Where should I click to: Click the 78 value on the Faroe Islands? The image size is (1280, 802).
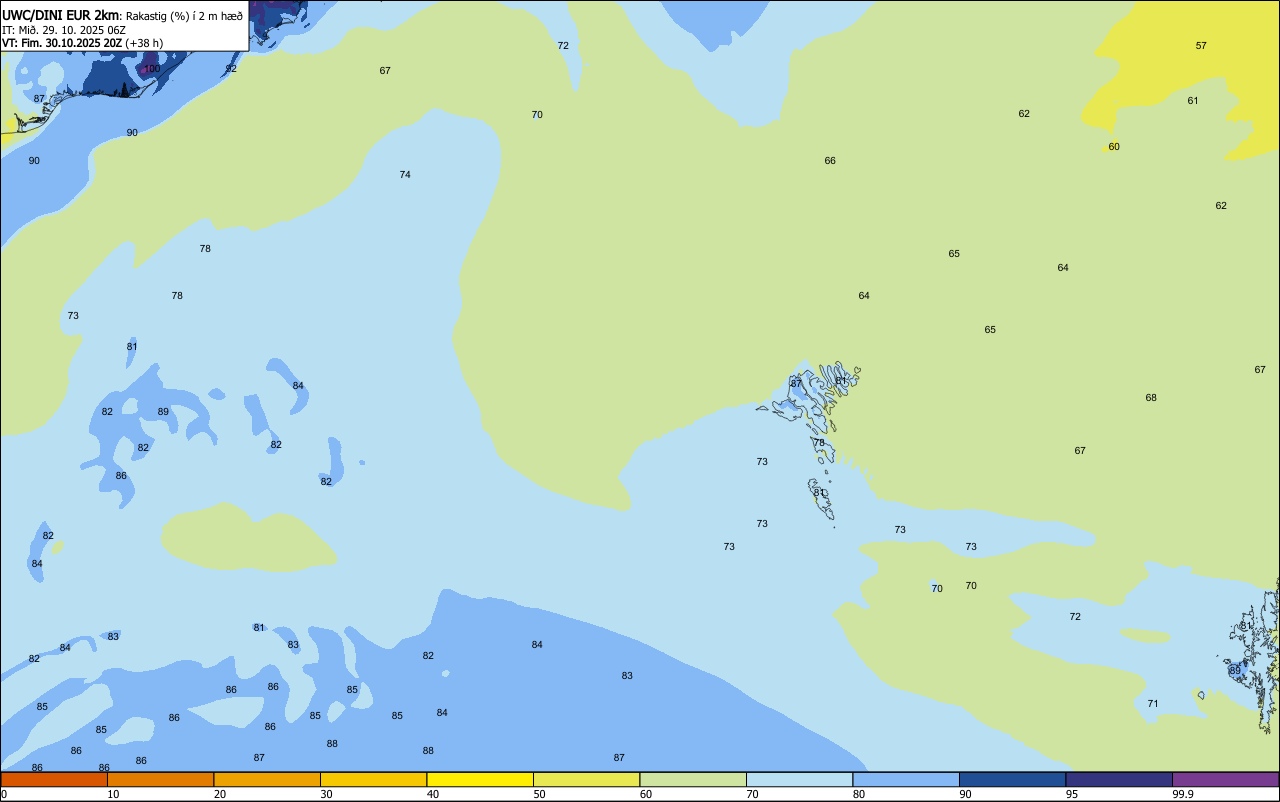pyautogui.click(x=819, y=443)
